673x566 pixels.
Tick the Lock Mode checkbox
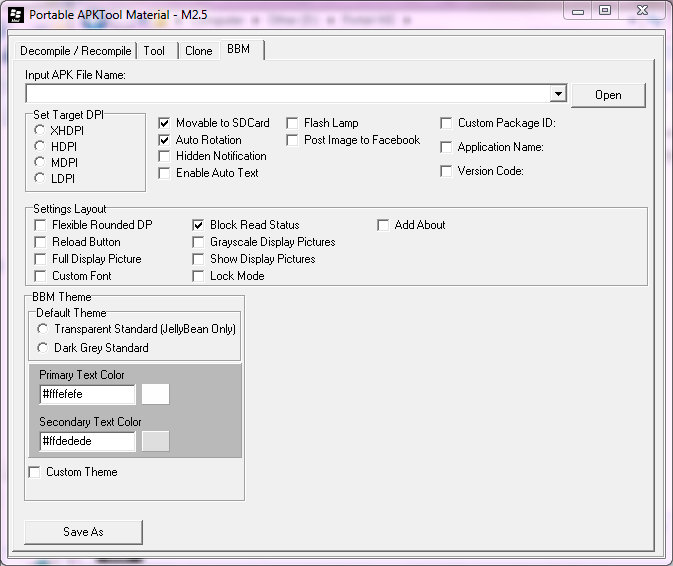tap(198, 276)
